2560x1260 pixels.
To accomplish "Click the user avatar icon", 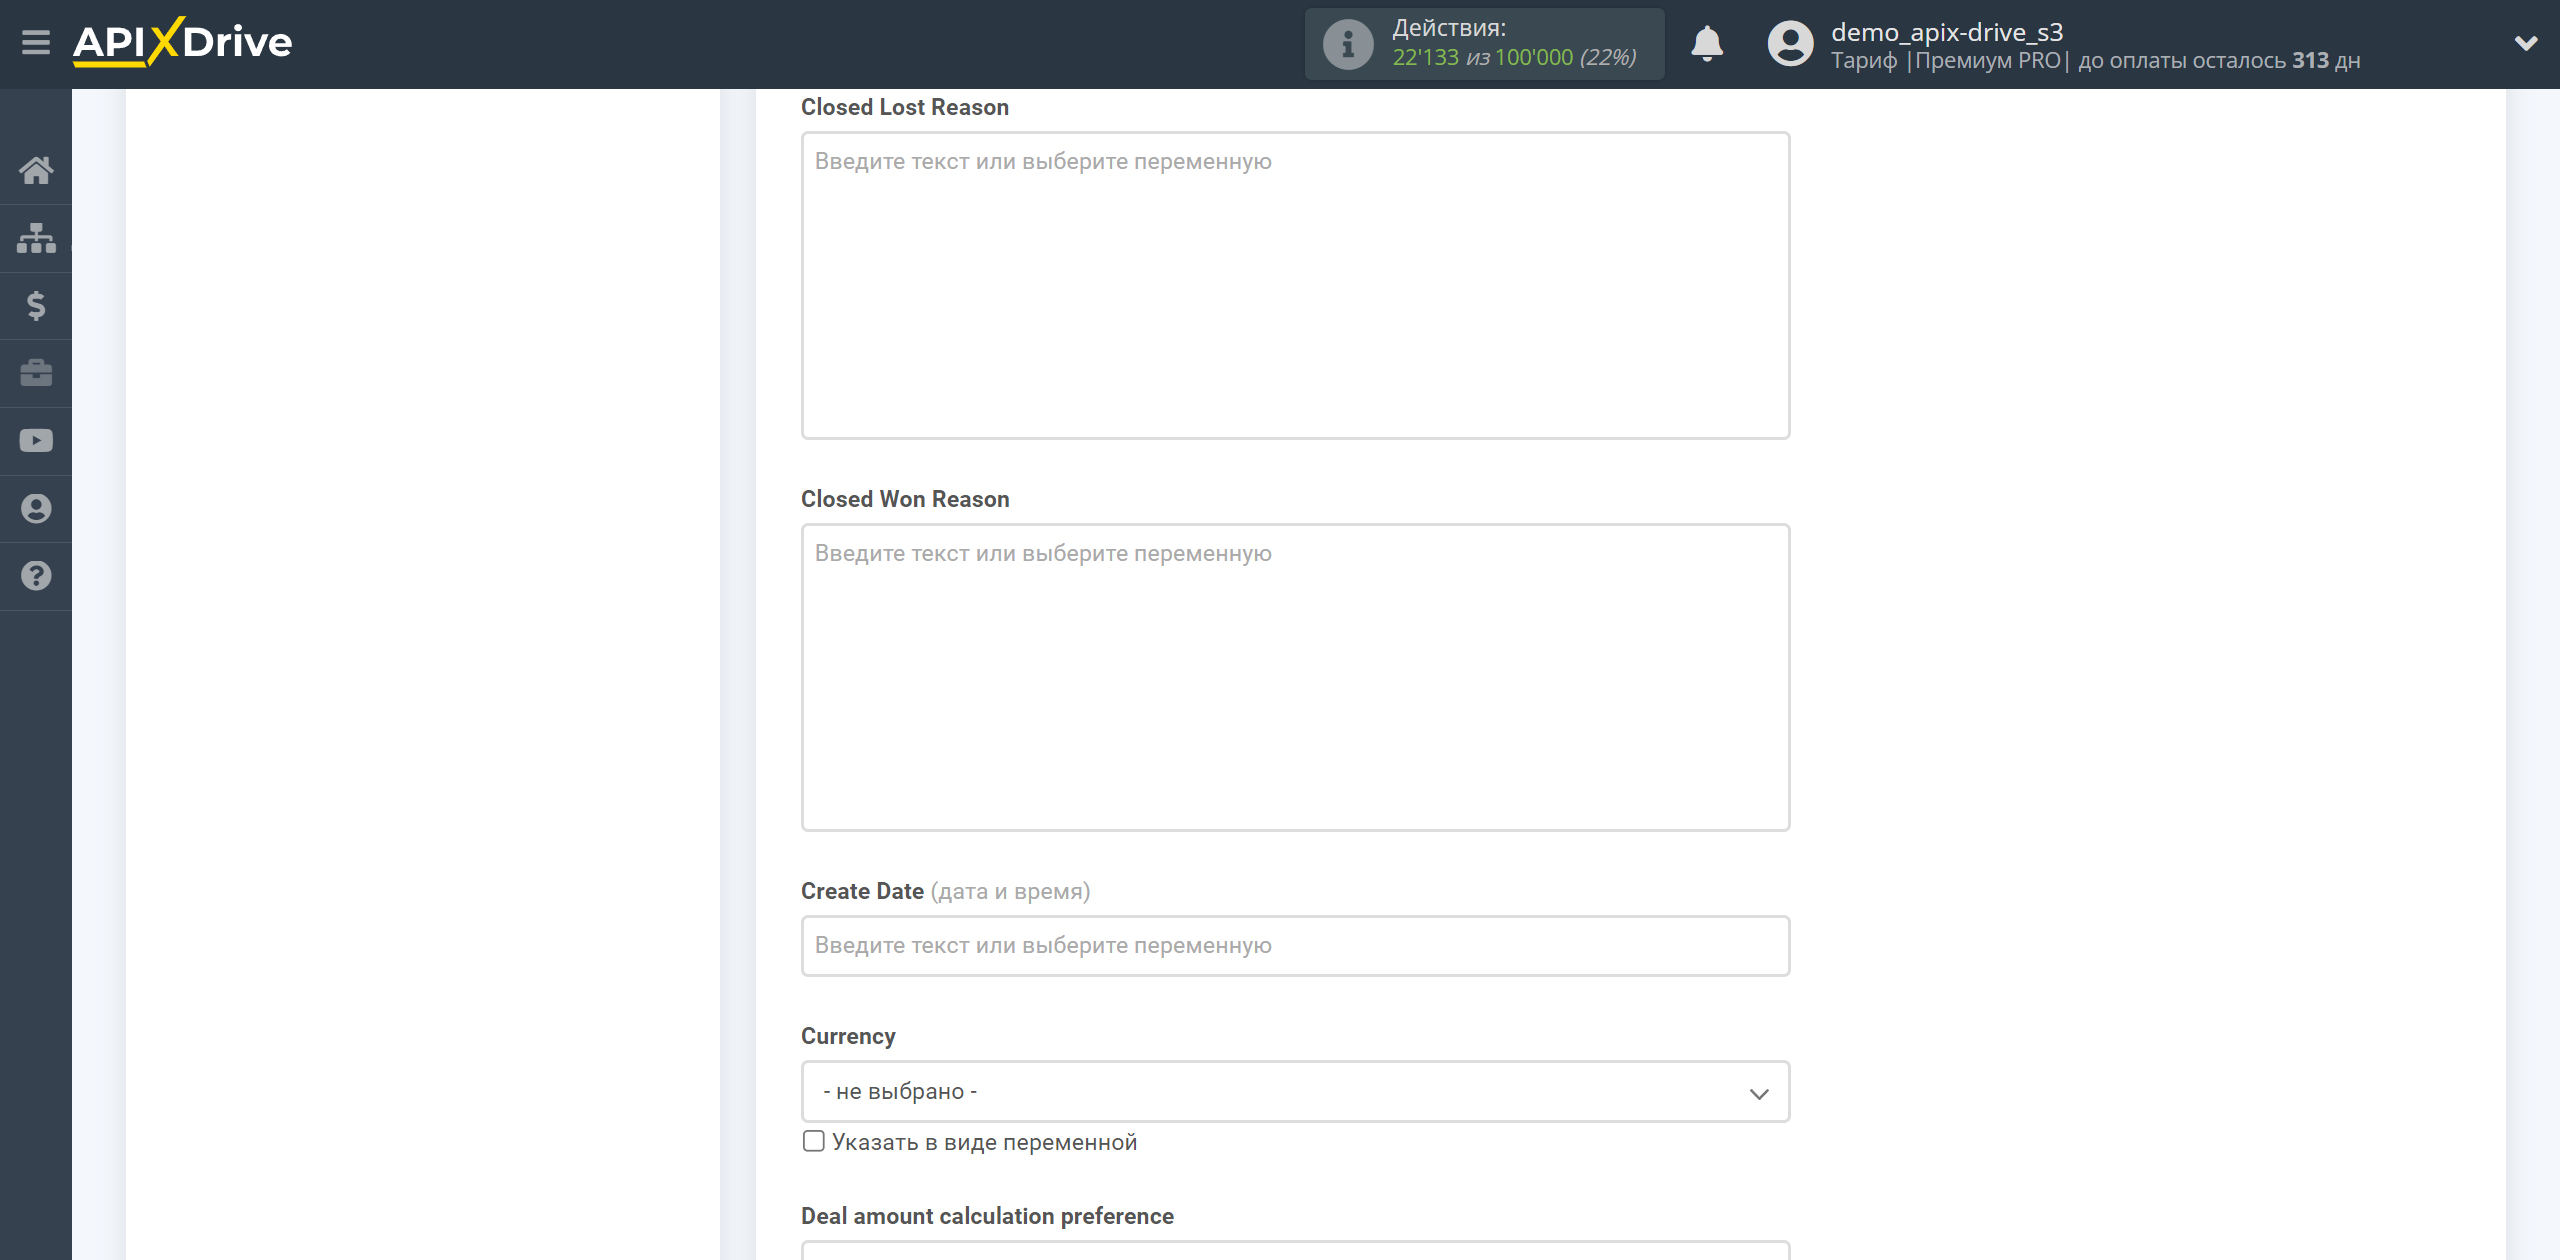I will click(1790, 44).
